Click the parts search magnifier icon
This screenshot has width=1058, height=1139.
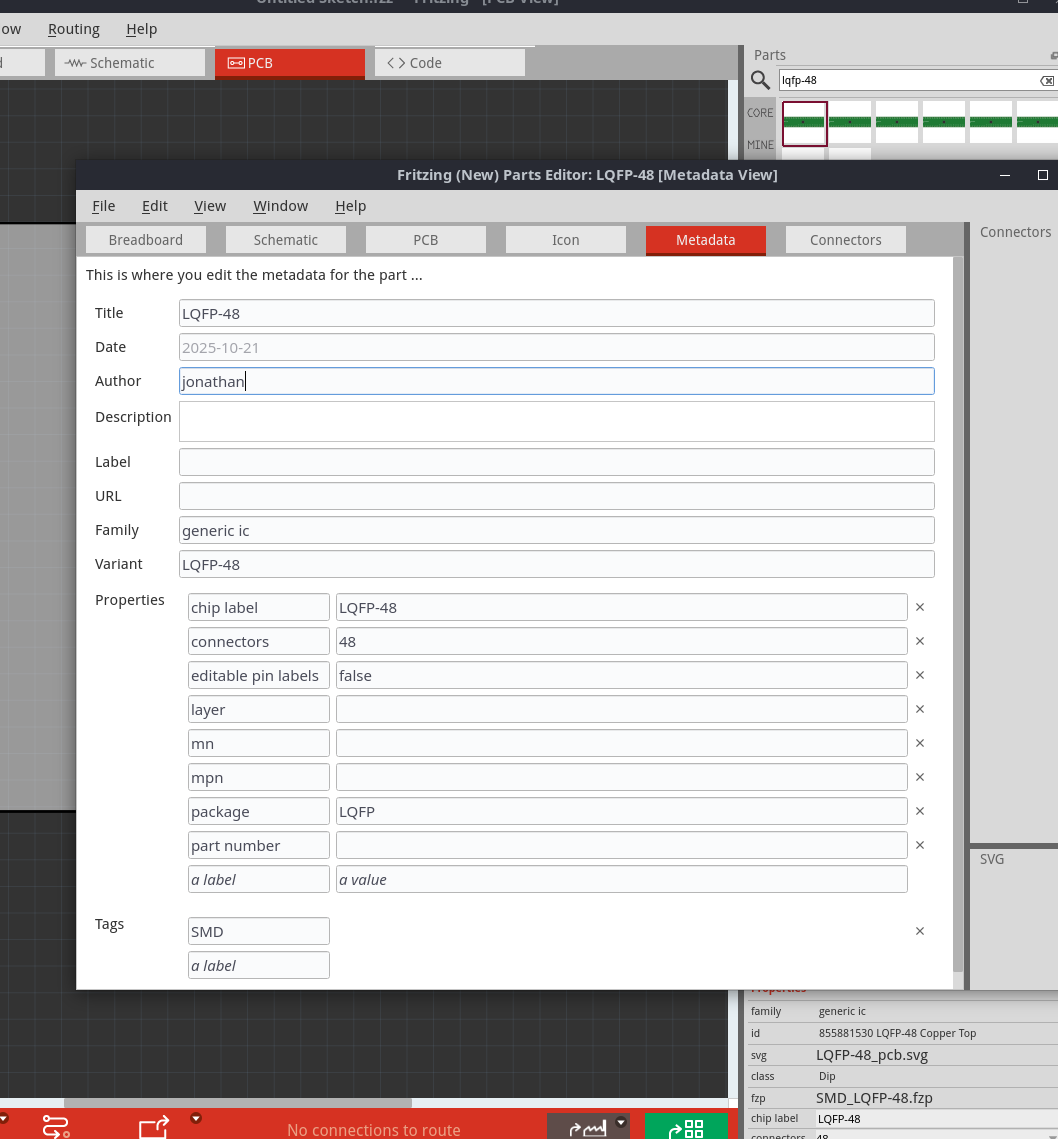(x=761, y=80)
